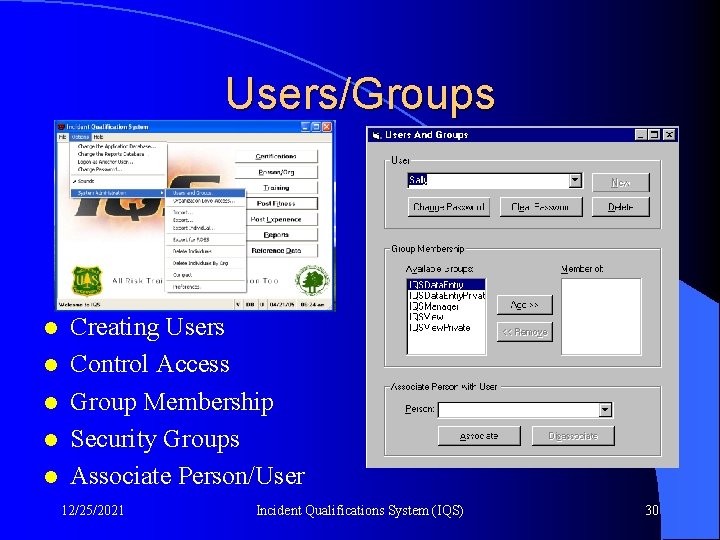Image resolution: width=720 pixels, height=540 pixels.
Task: Click the US Forest Service shield logo
Action: (x=86, y=281)
